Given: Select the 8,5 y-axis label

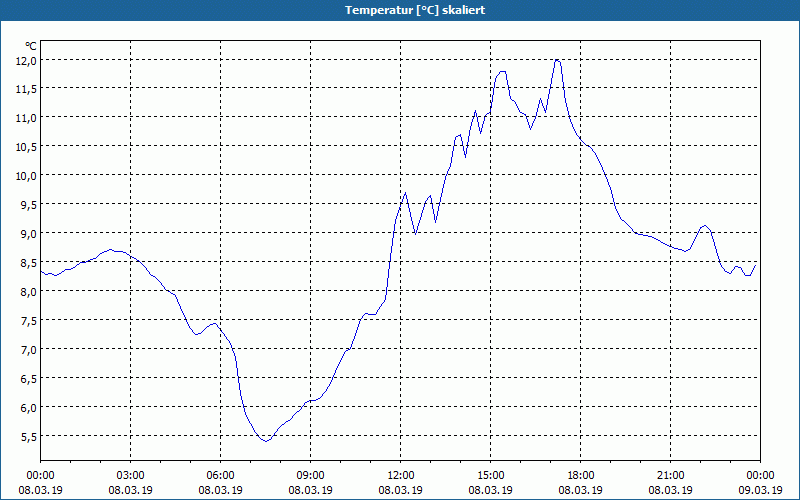Looking at the screenshot, I should (x=30, y=263).
